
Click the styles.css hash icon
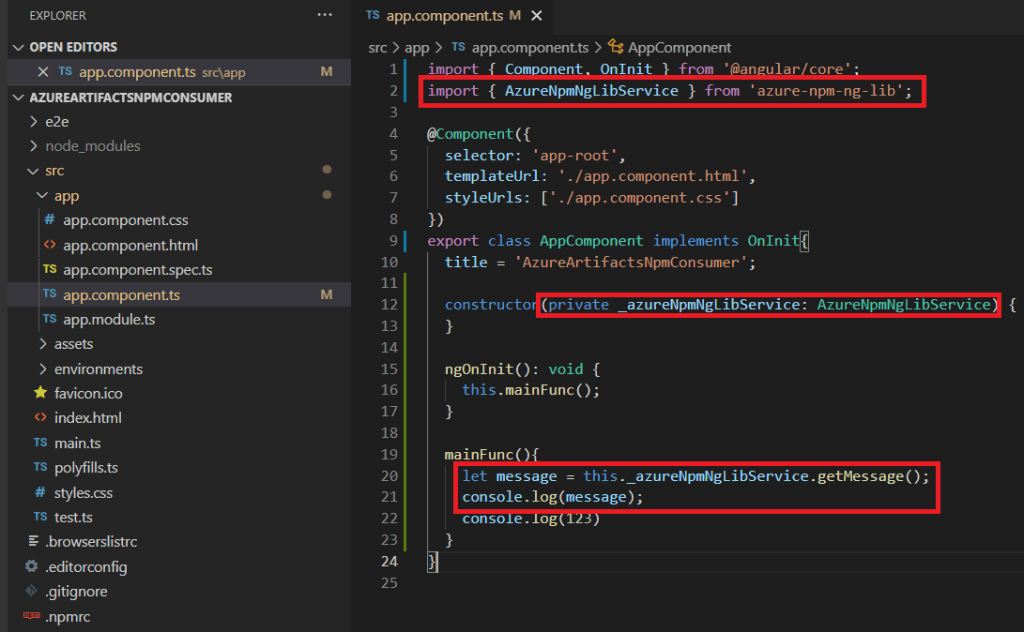coord(40,492)
